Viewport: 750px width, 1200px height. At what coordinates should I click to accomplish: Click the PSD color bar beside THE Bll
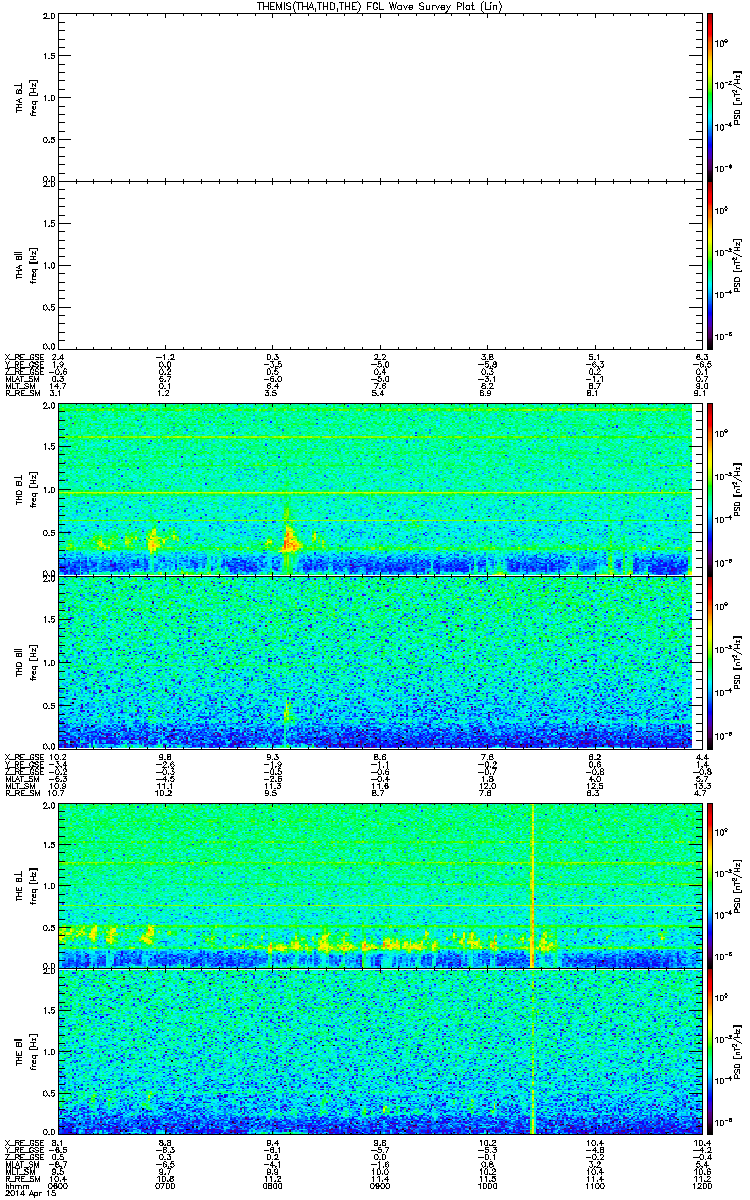[709, 1051]
